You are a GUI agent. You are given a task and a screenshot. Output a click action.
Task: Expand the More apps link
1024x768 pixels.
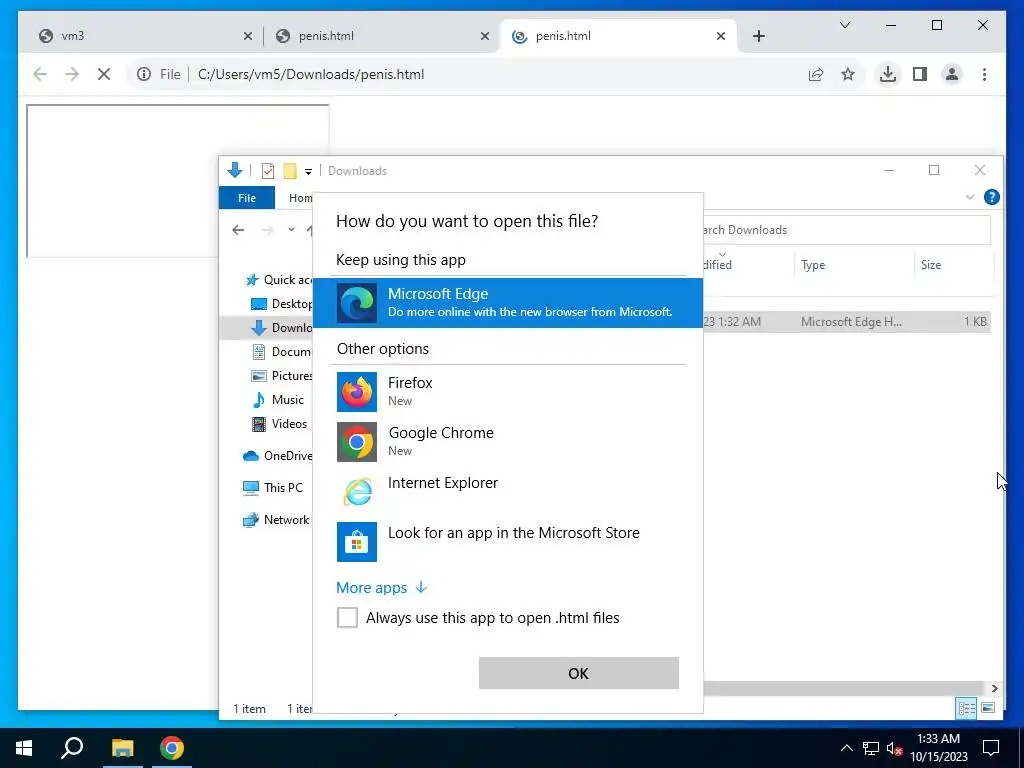coord(381,588)
